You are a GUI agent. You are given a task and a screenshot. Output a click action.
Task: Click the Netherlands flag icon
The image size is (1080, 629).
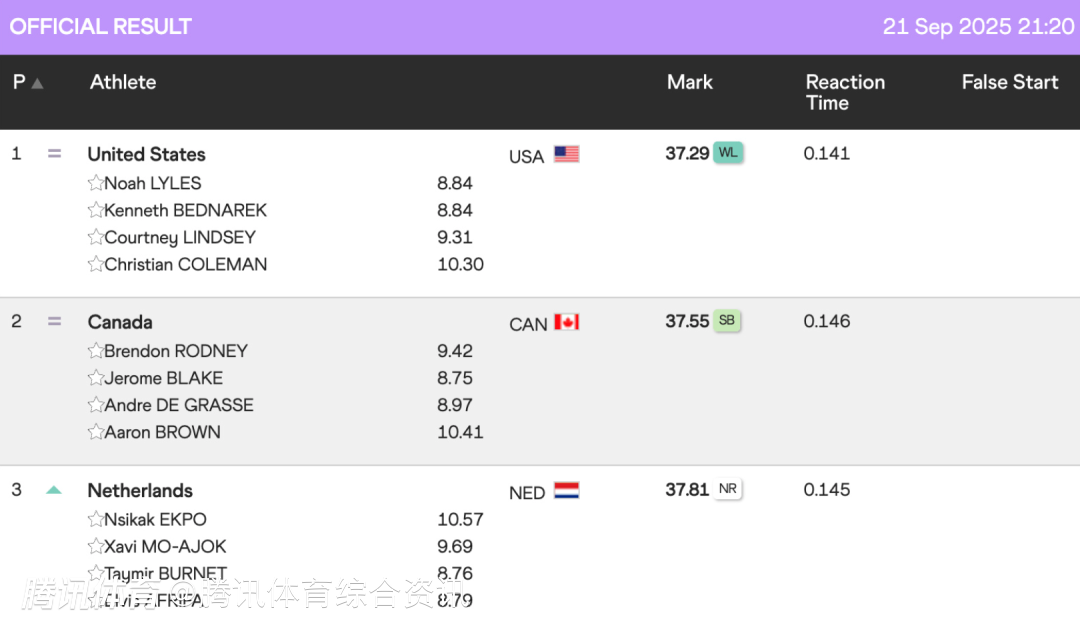[x=567, y=490]
